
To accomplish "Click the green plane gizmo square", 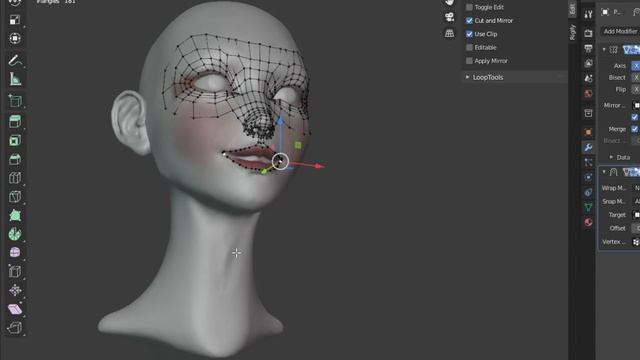I will 298,145.
